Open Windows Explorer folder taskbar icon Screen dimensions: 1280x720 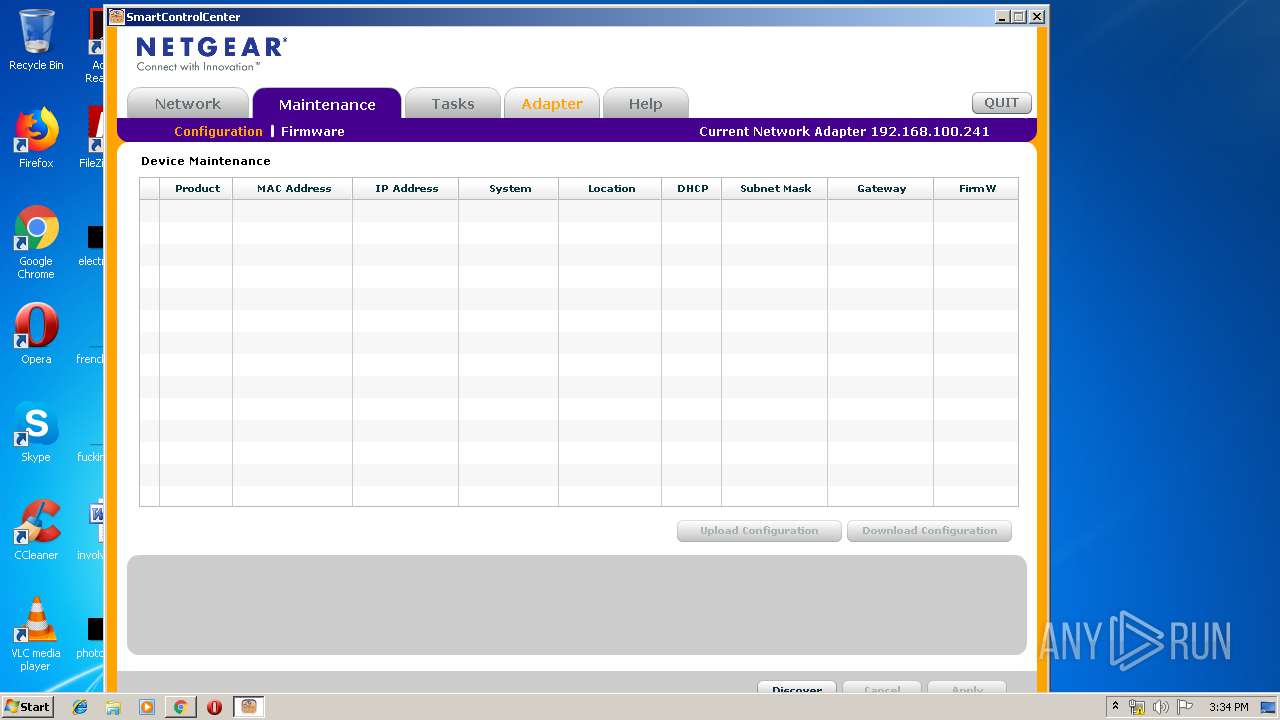click(x=113, y=707)
